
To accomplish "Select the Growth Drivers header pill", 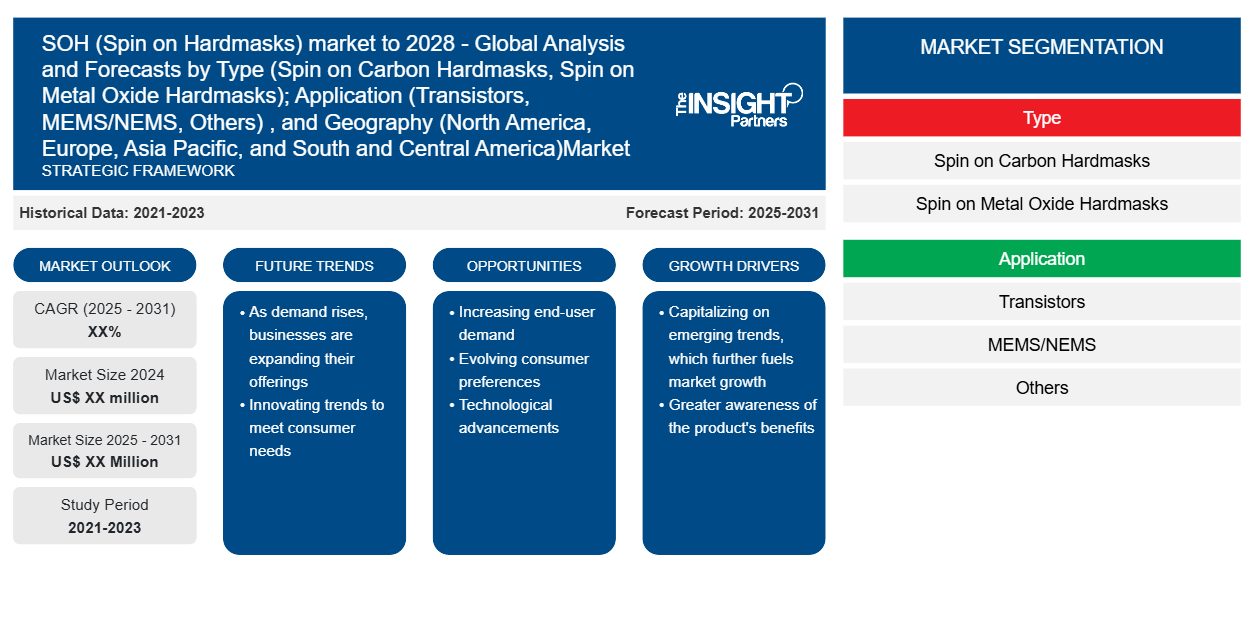I will point(734,265).
